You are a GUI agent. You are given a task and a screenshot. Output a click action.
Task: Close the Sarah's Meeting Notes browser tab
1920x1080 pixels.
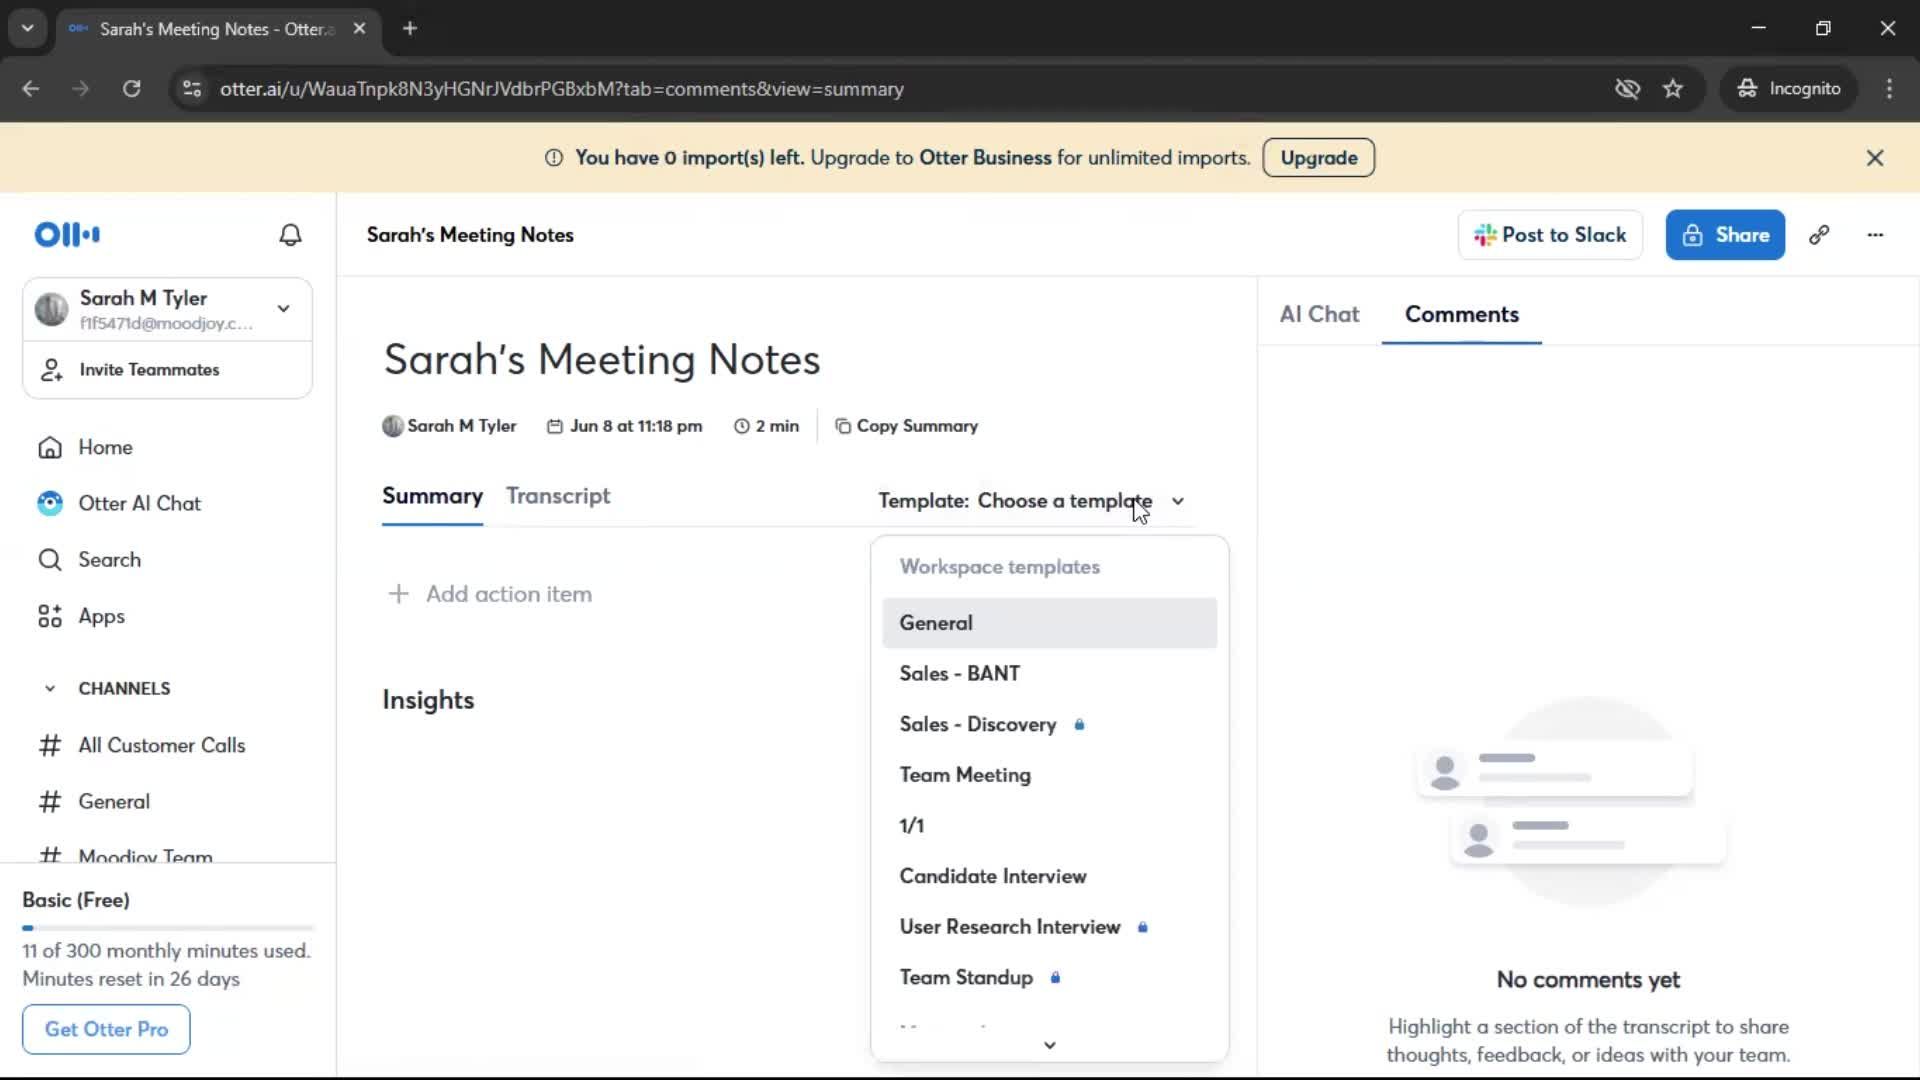359,28
